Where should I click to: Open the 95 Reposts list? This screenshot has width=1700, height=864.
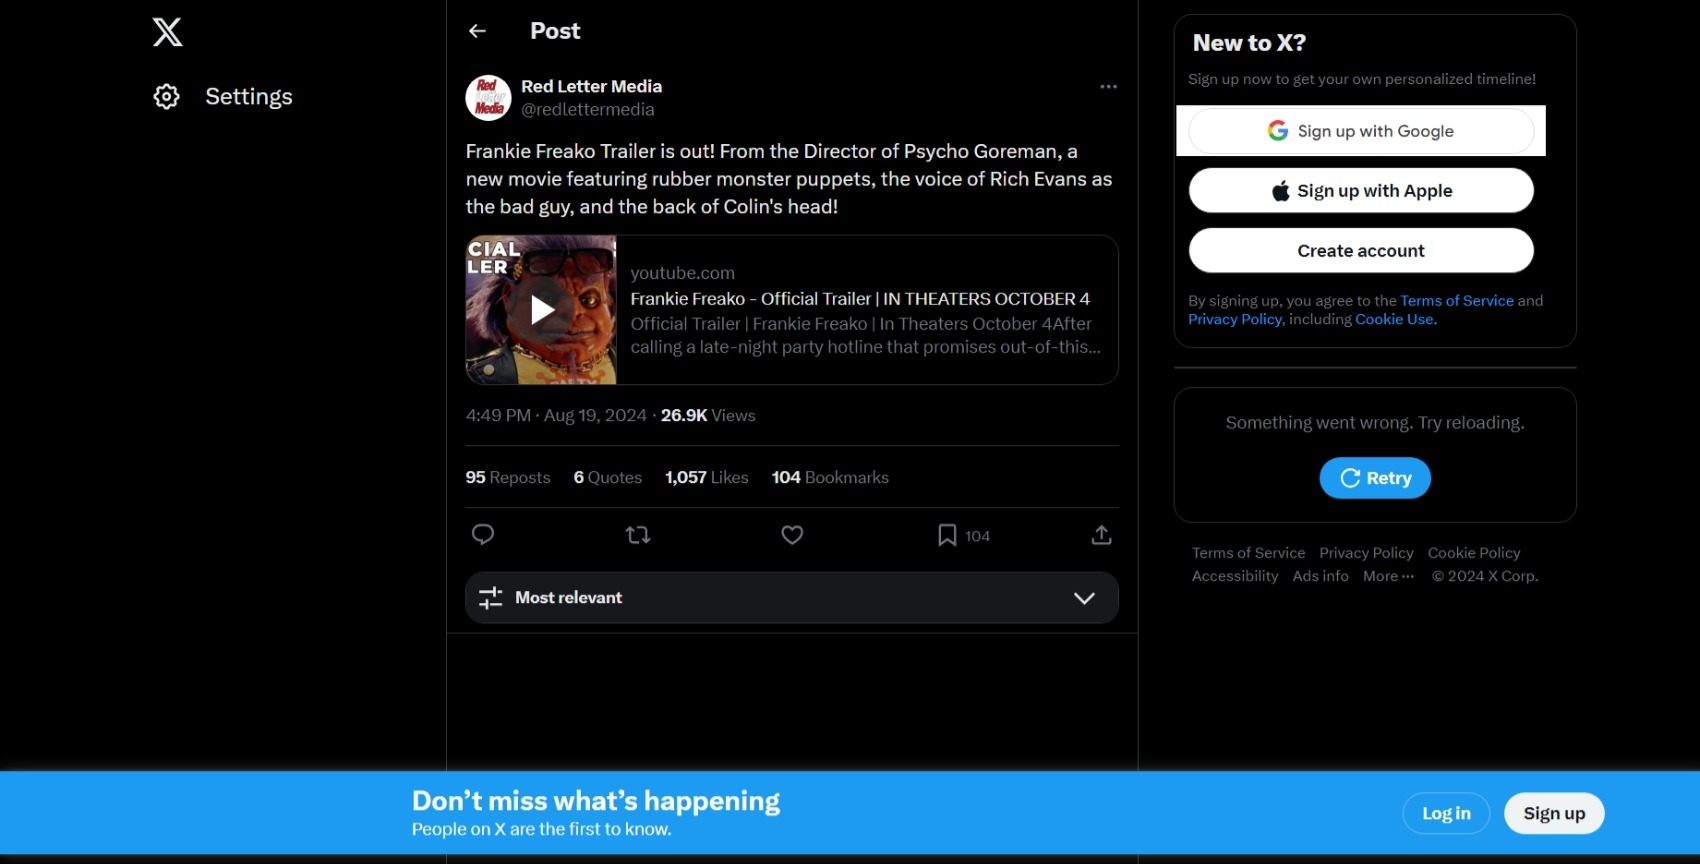coord(508,478)
